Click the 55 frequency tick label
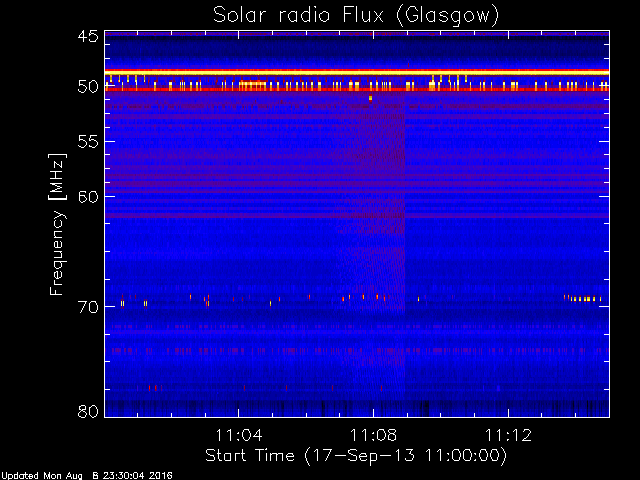Viewport: 640px width, 480px height. [x=88, y=142]
